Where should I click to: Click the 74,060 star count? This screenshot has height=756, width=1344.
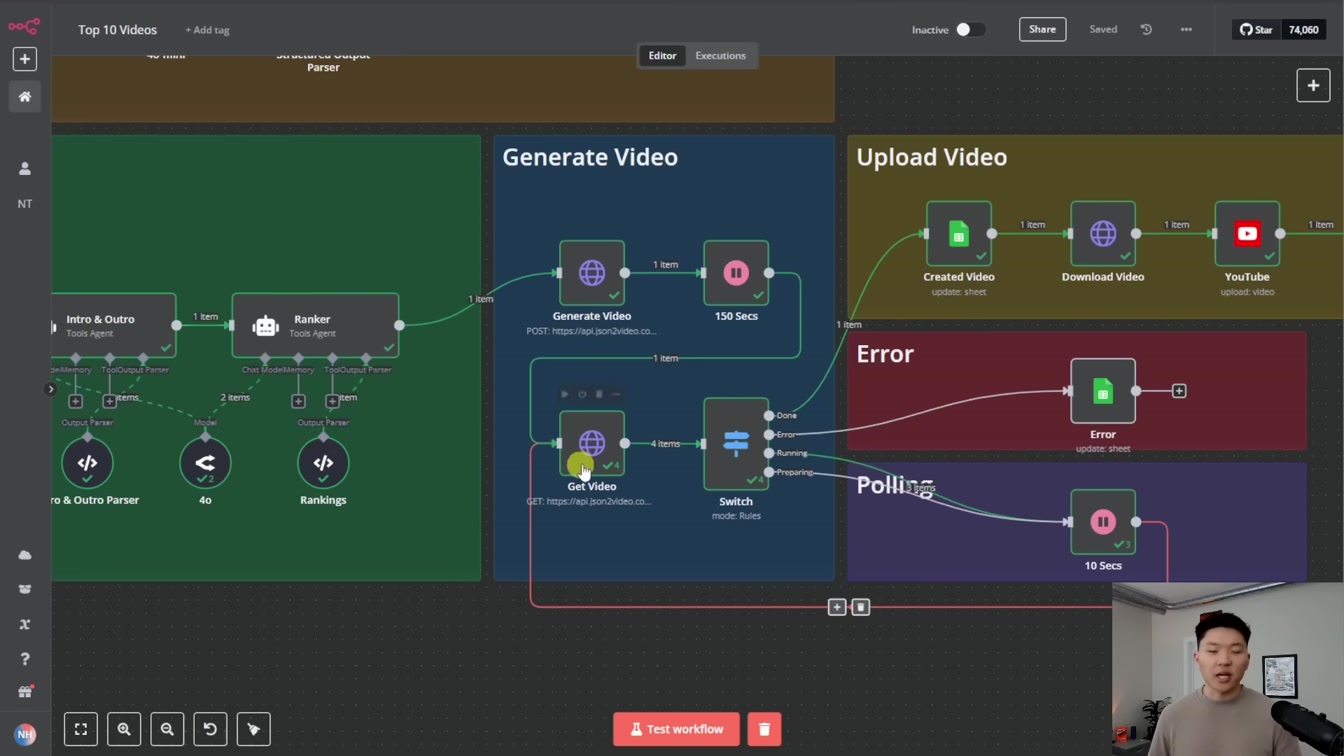click(1304, 29)
